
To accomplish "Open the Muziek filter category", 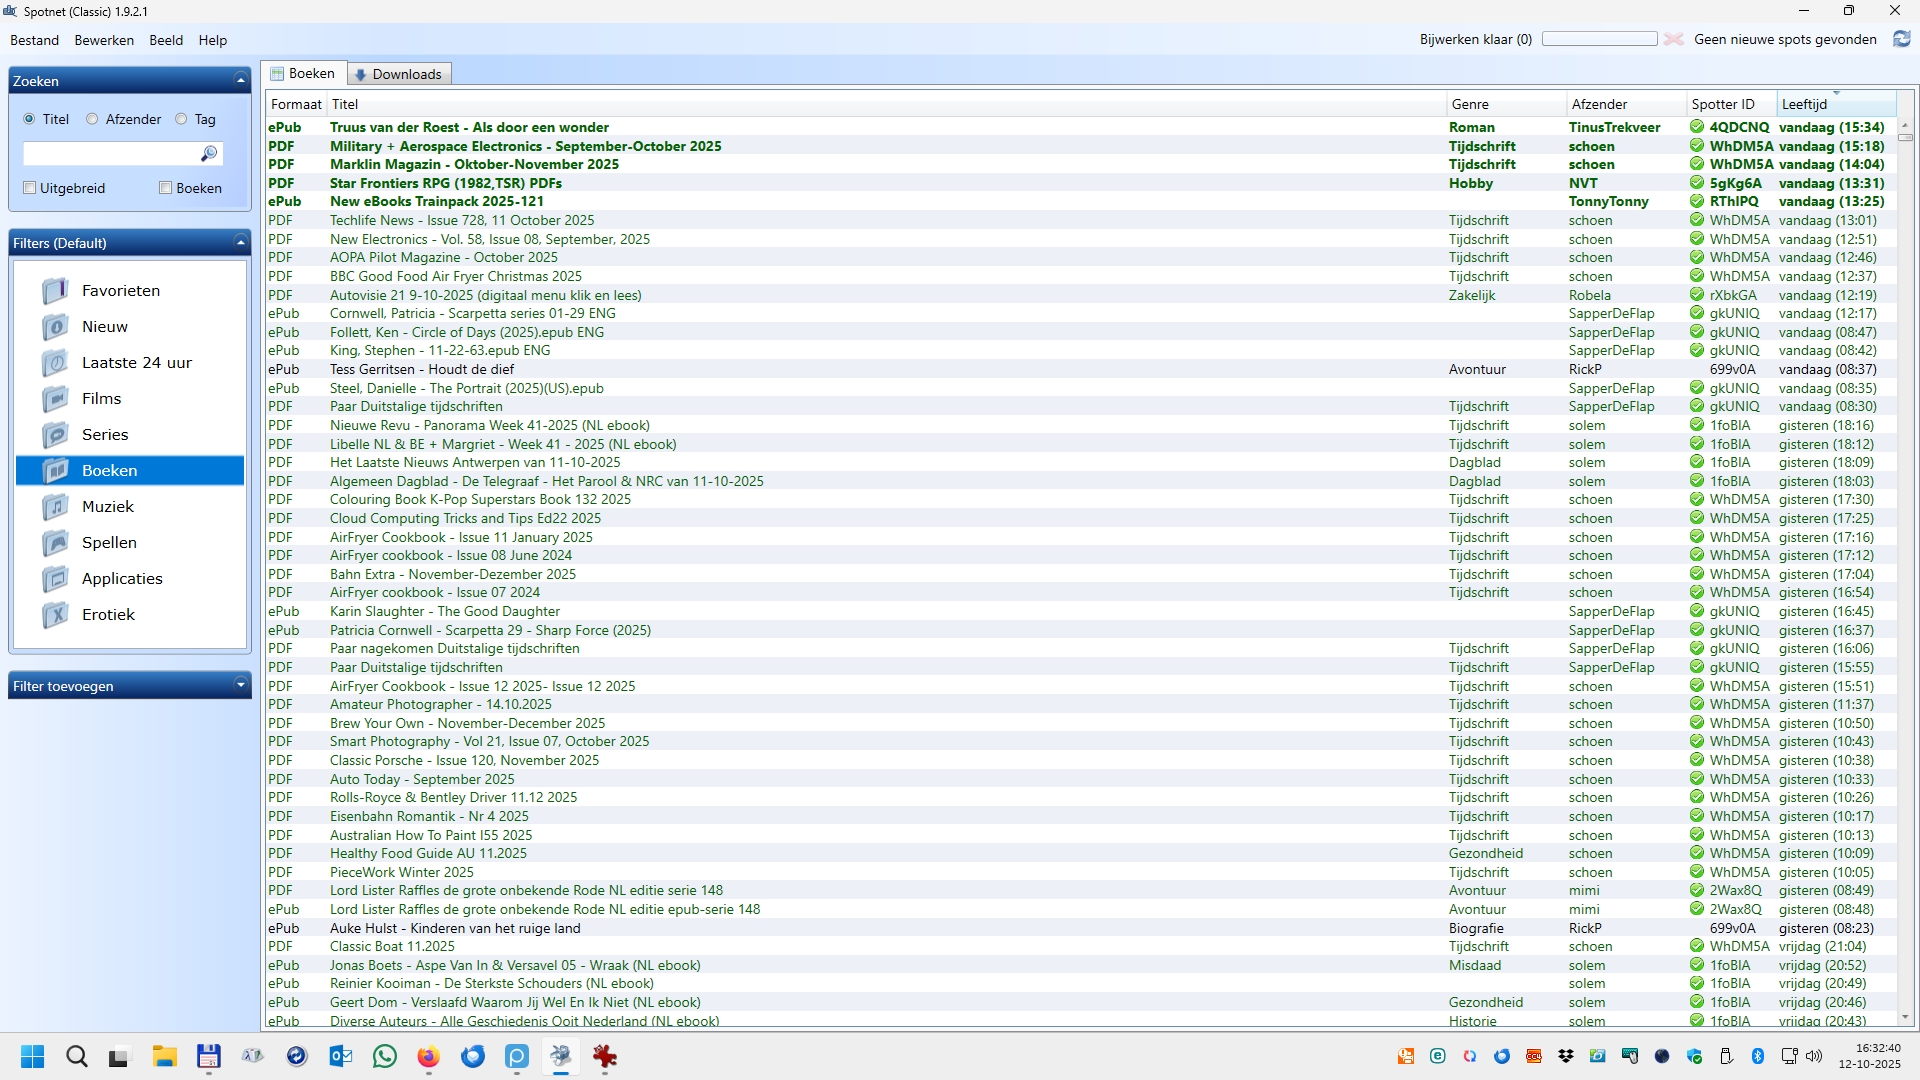I will pyautogui.click(x=107, y=507).
